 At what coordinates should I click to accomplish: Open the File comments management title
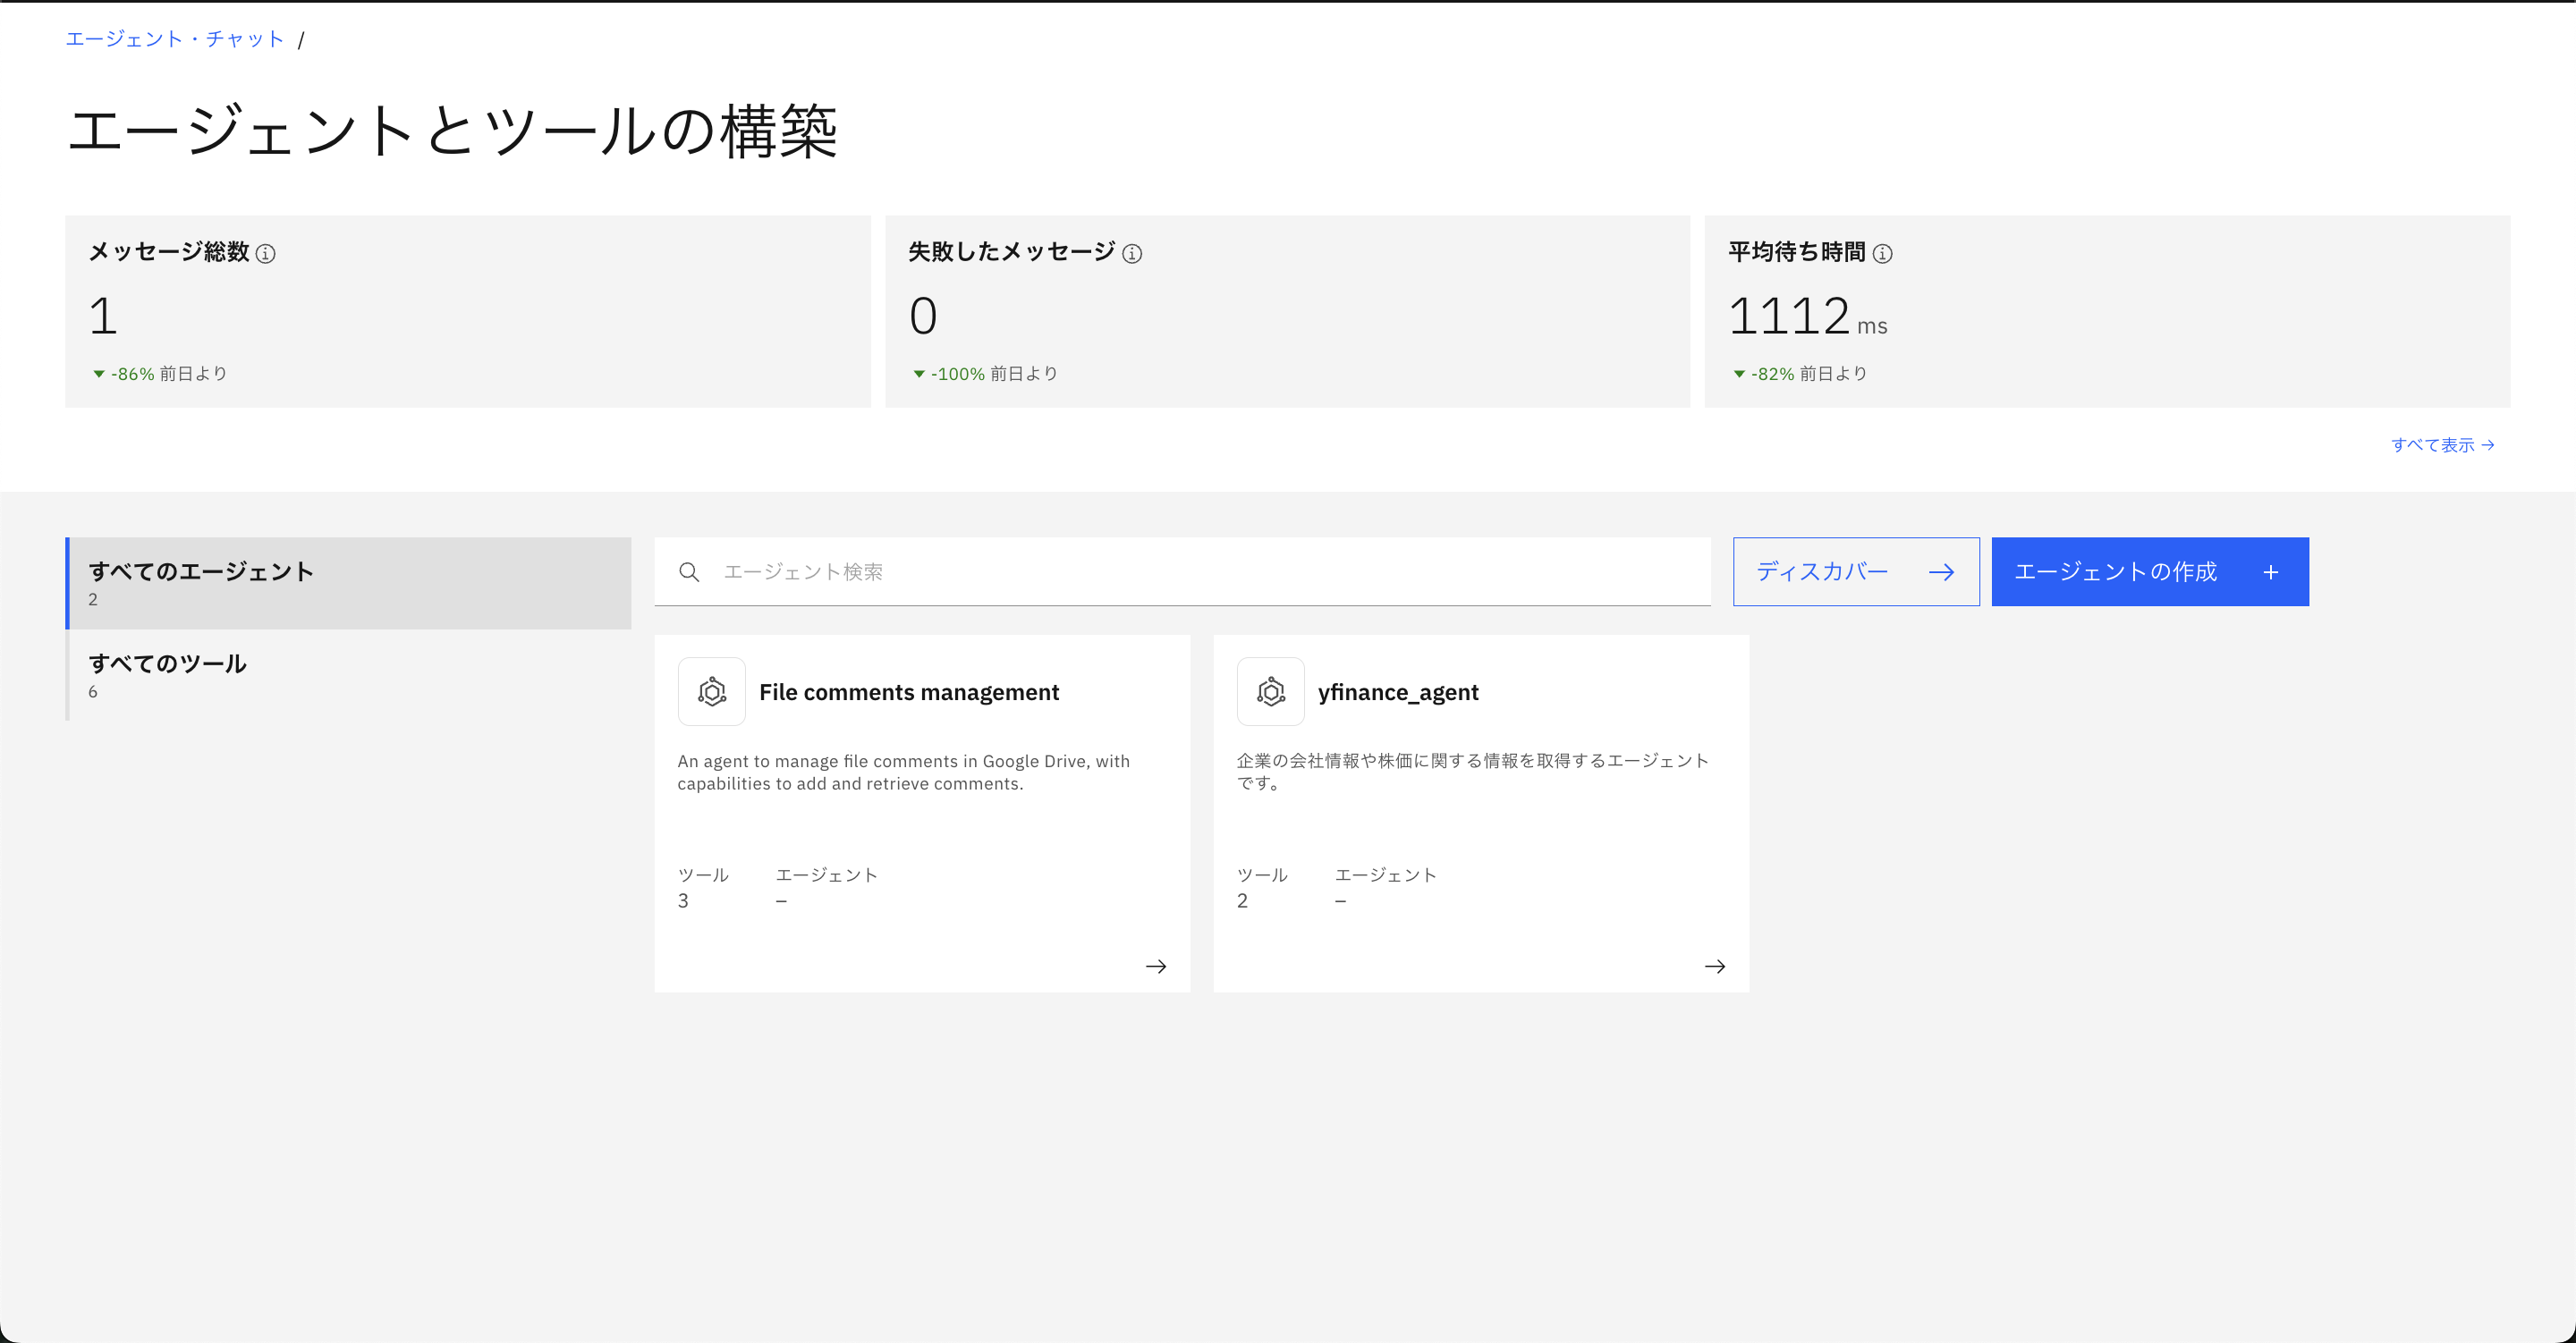pyautogui.click(x=908, y=692)
